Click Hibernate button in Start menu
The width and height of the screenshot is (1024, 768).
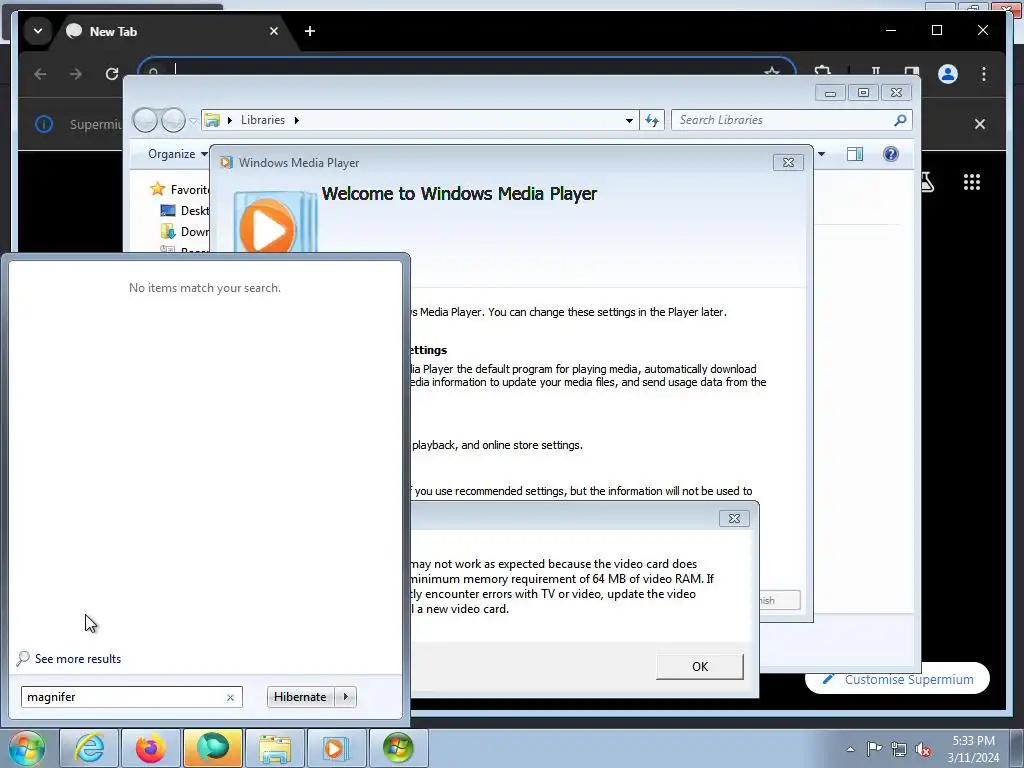pos(300,697)
